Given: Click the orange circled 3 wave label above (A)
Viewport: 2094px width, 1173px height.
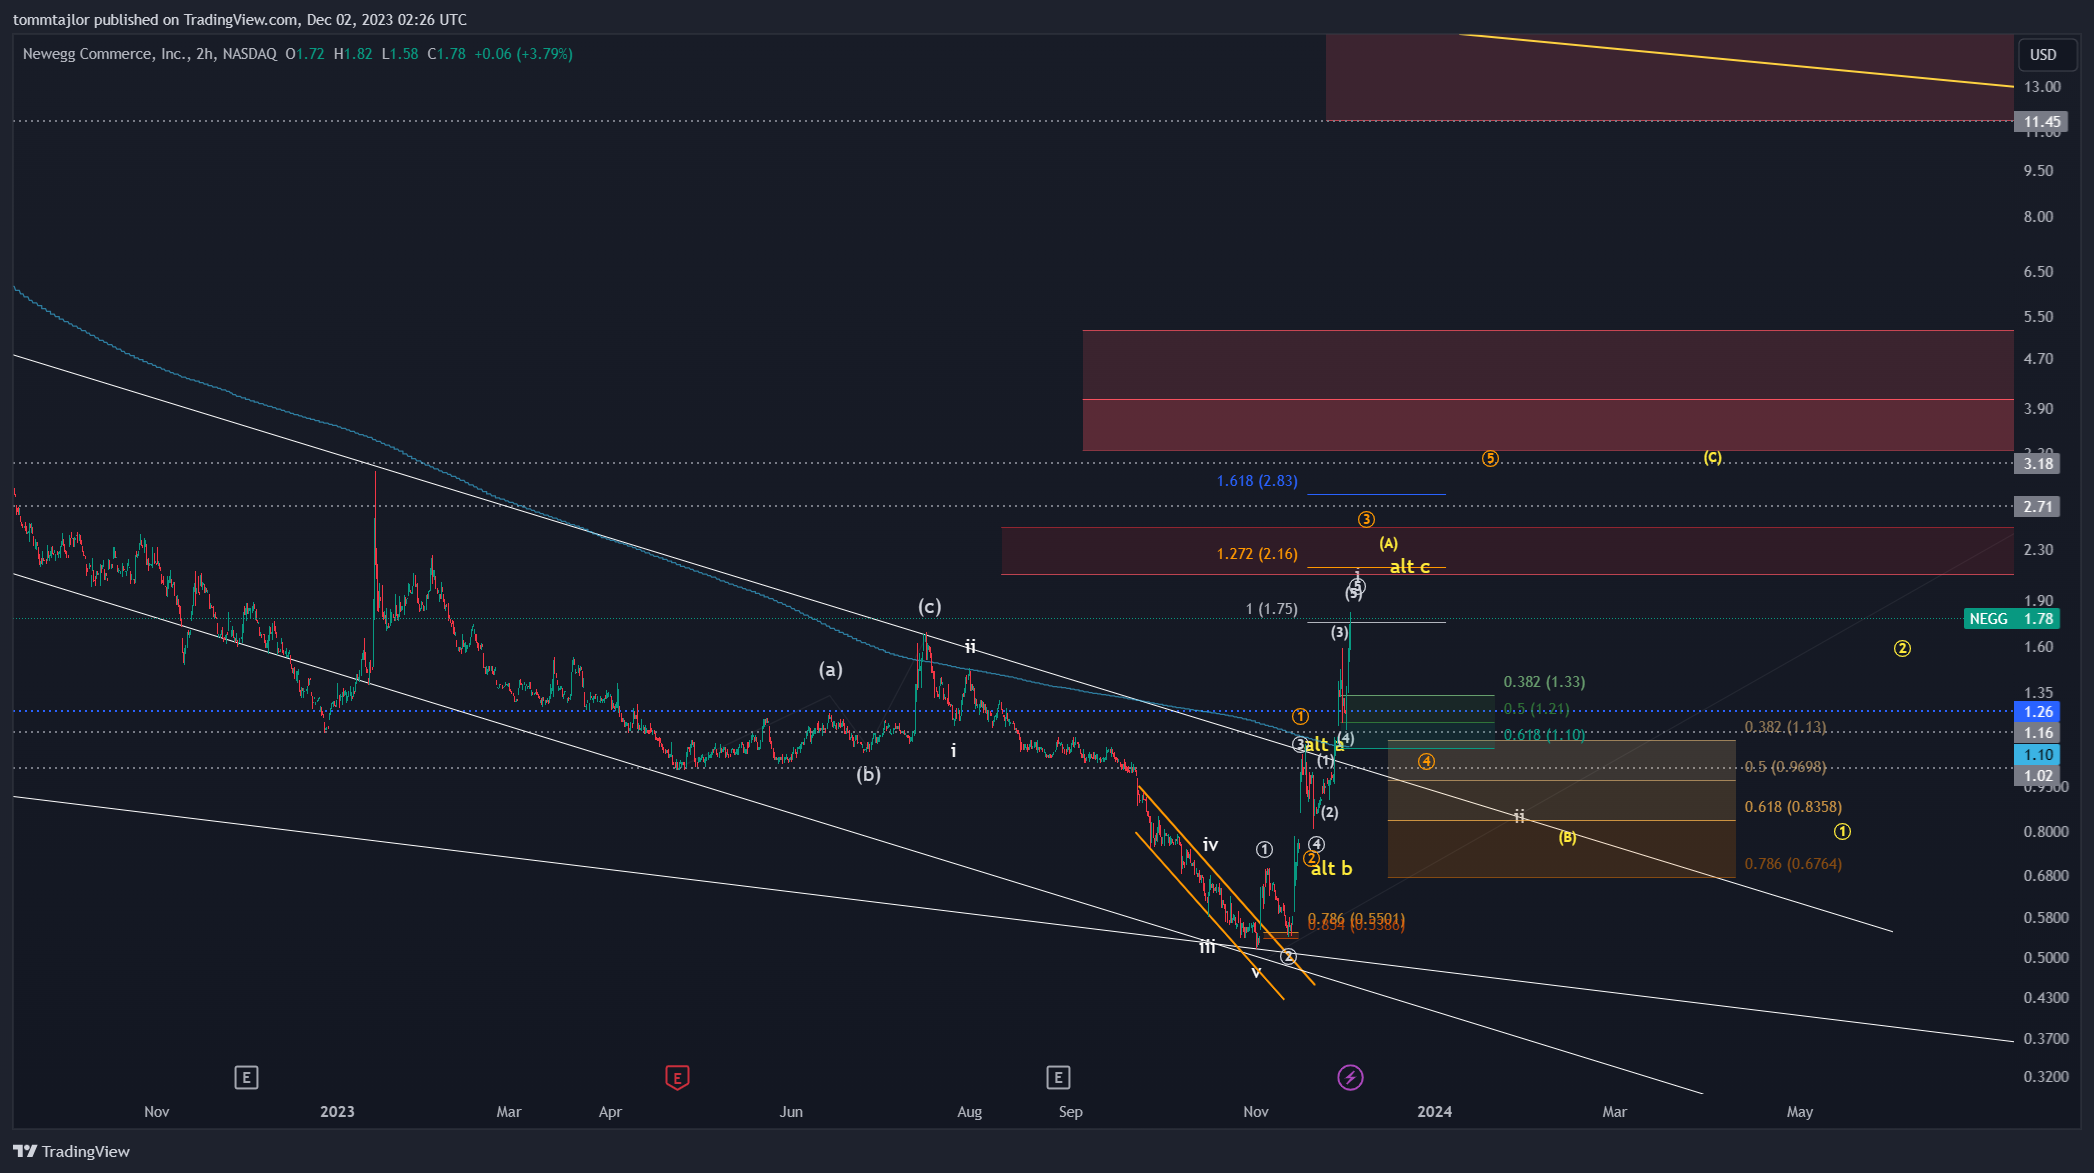Looking at the screenshot, I should tap(1366, 520).
